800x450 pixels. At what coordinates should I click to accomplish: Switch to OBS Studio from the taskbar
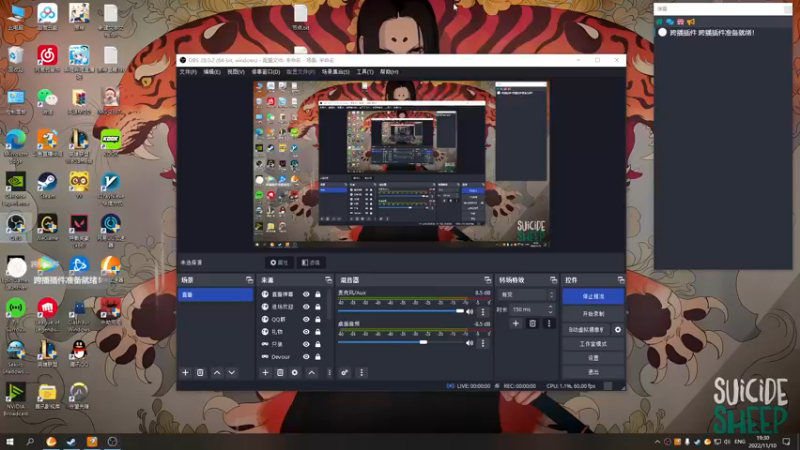(x=112, y=441)
